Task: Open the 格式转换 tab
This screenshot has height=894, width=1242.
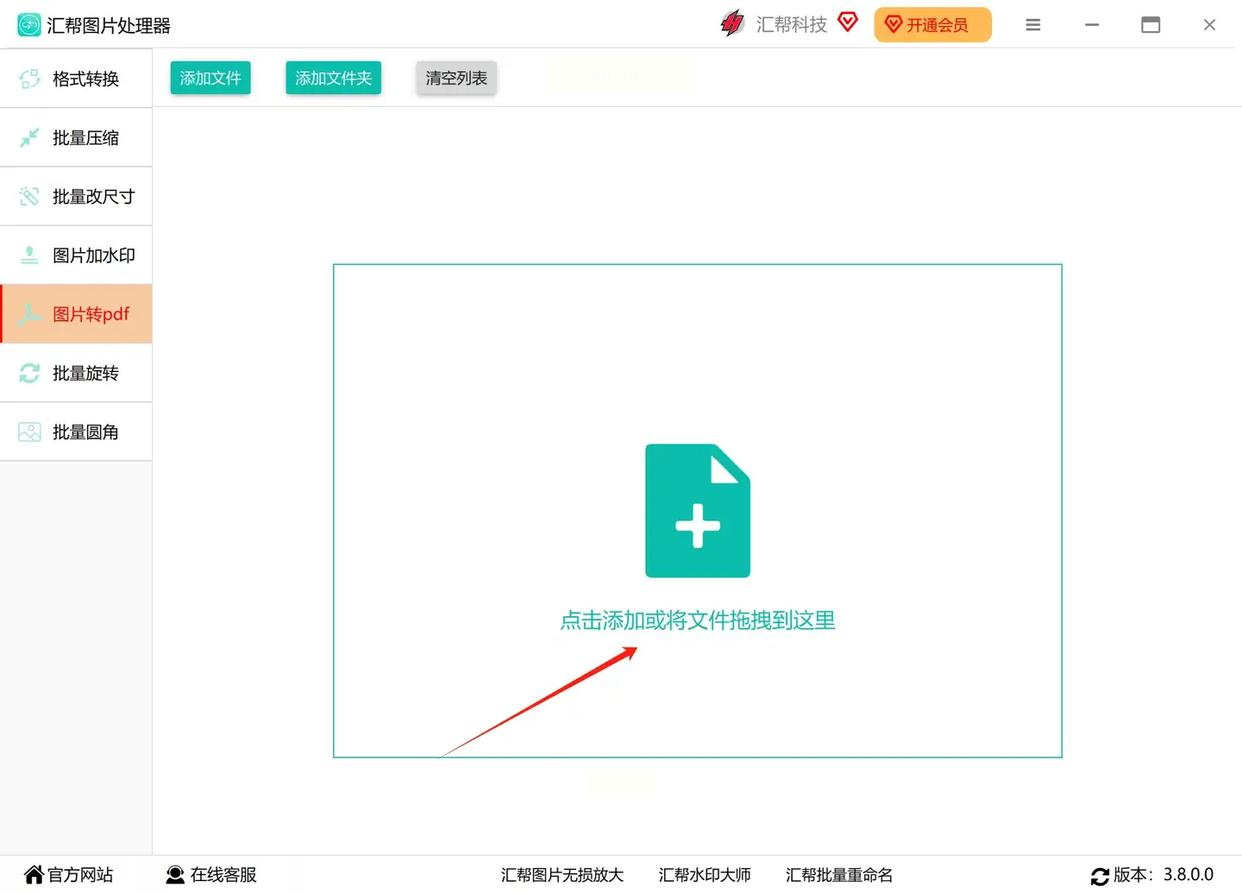Action: click(76, 79)
